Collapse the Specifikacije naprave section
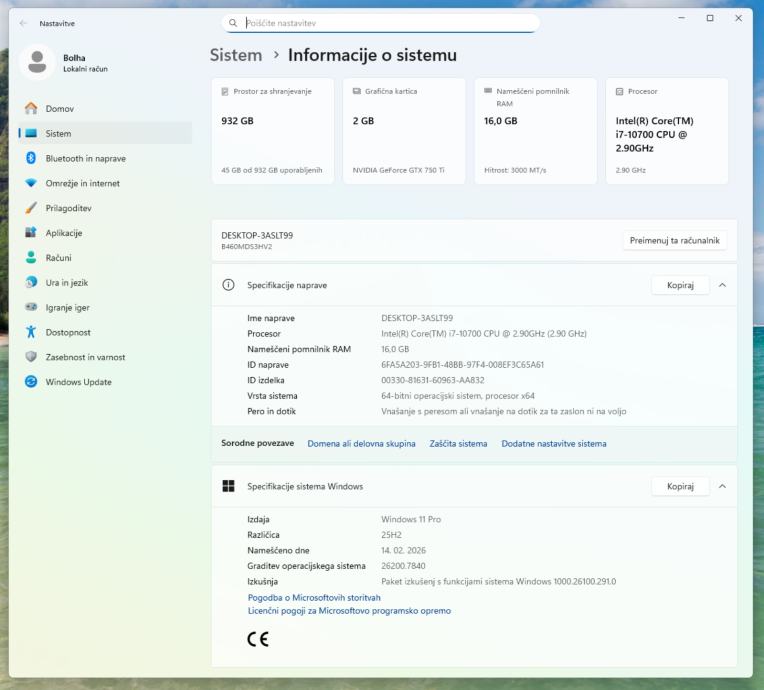The image size is (764, 690). 722,285
